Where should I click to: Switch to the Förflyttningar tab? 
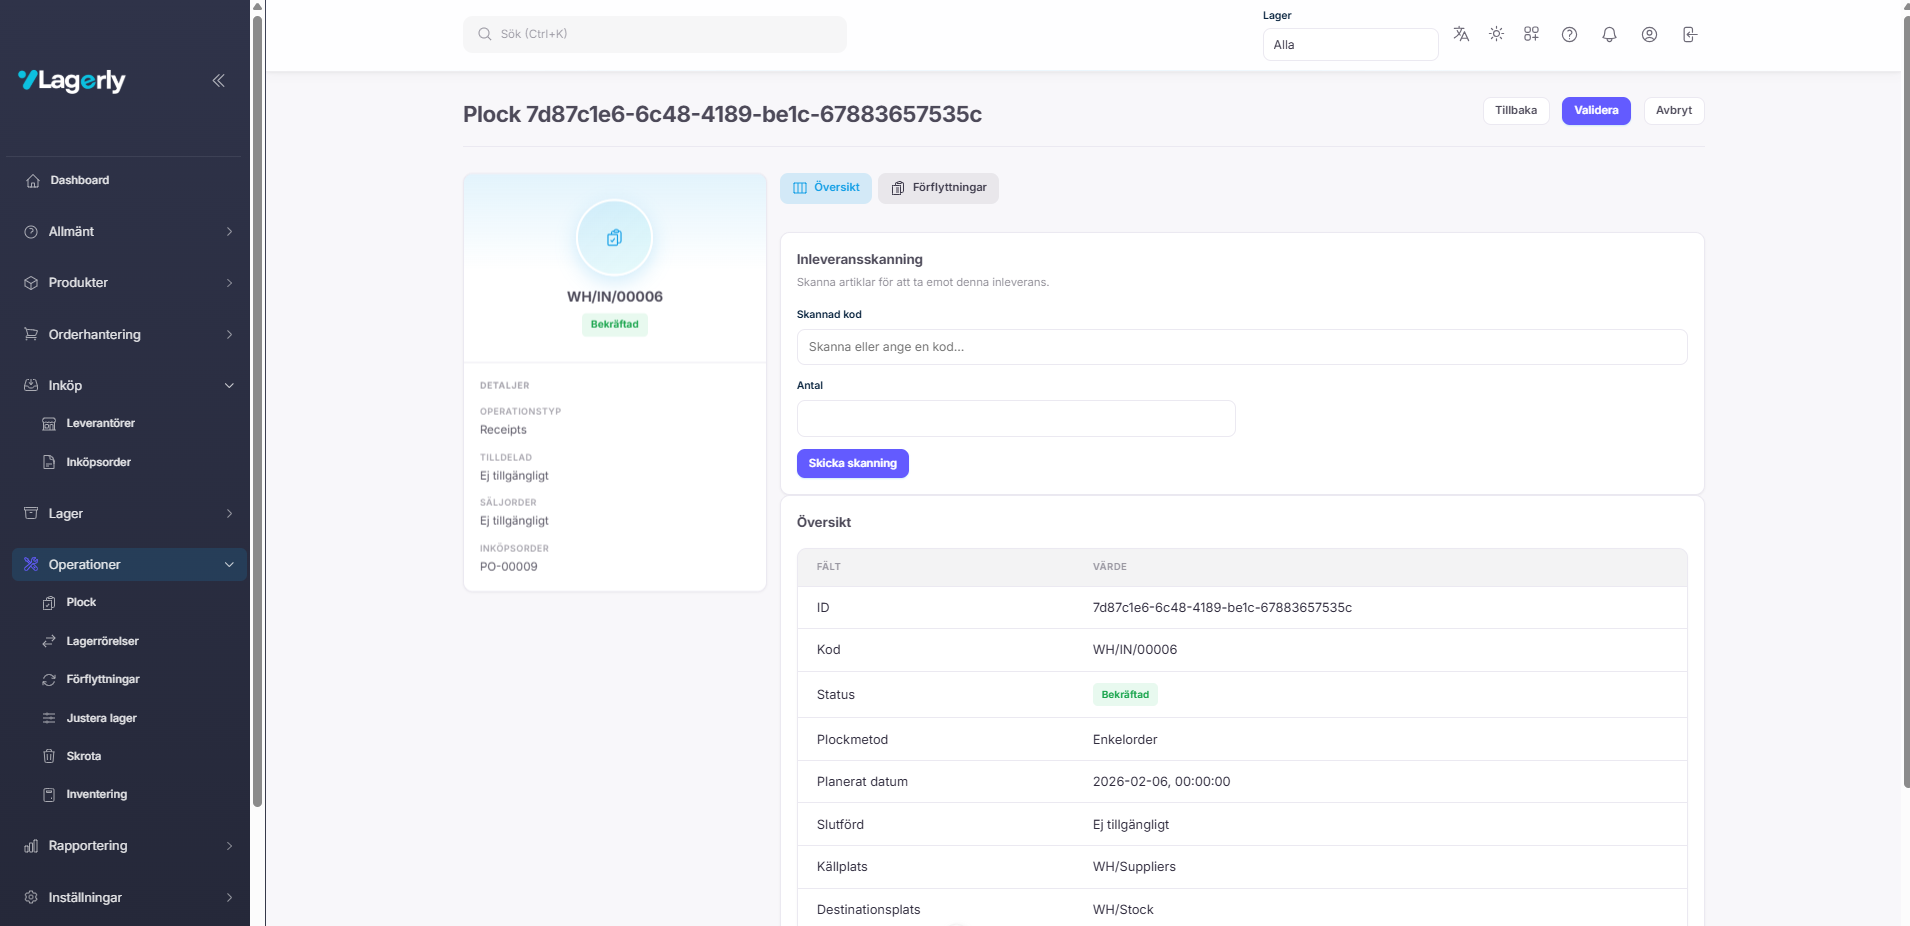pyautogui.click(x=938, y=188)
